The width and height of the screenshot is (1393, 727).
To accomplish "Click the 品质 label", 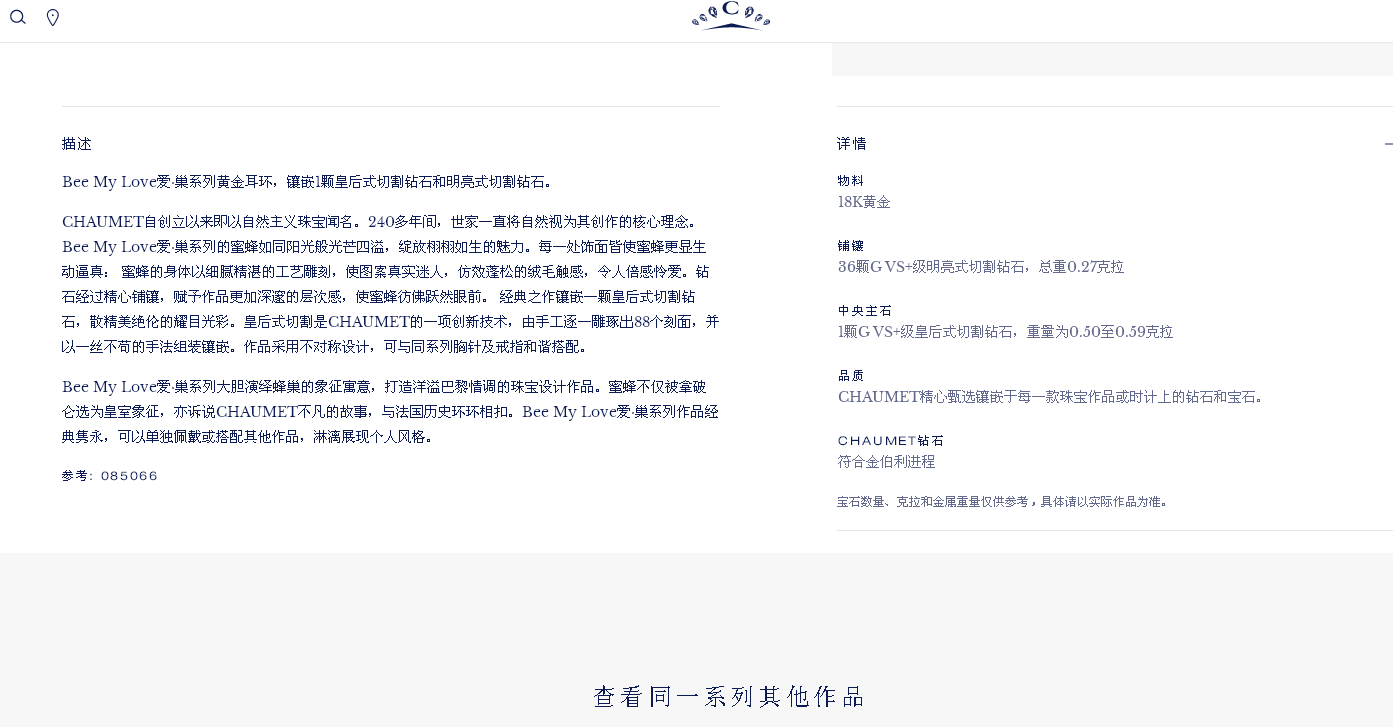I will [850, 376].
